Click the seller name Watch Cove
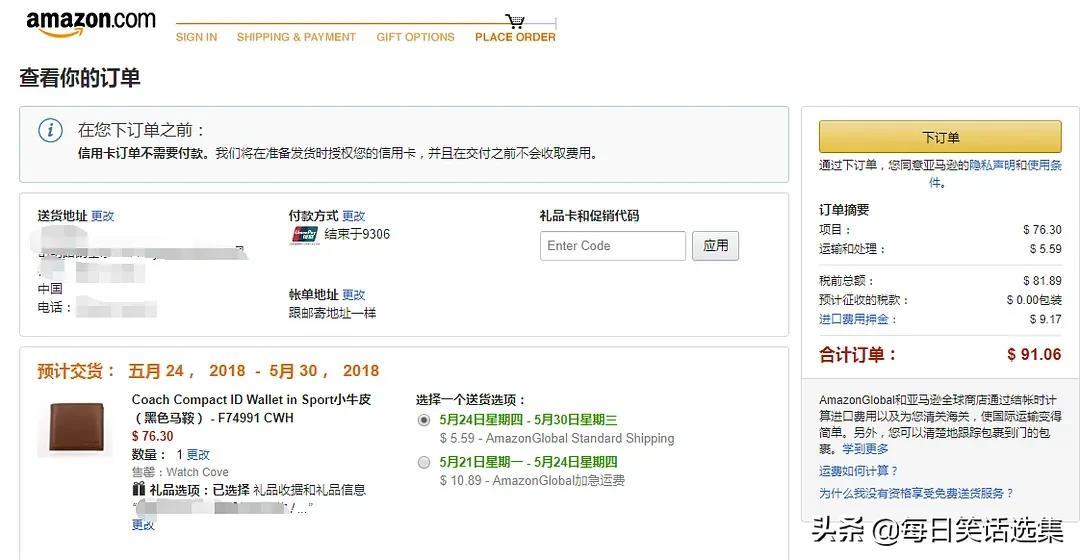Screen dimensions: 1080x560 click(x=198, y=472)
